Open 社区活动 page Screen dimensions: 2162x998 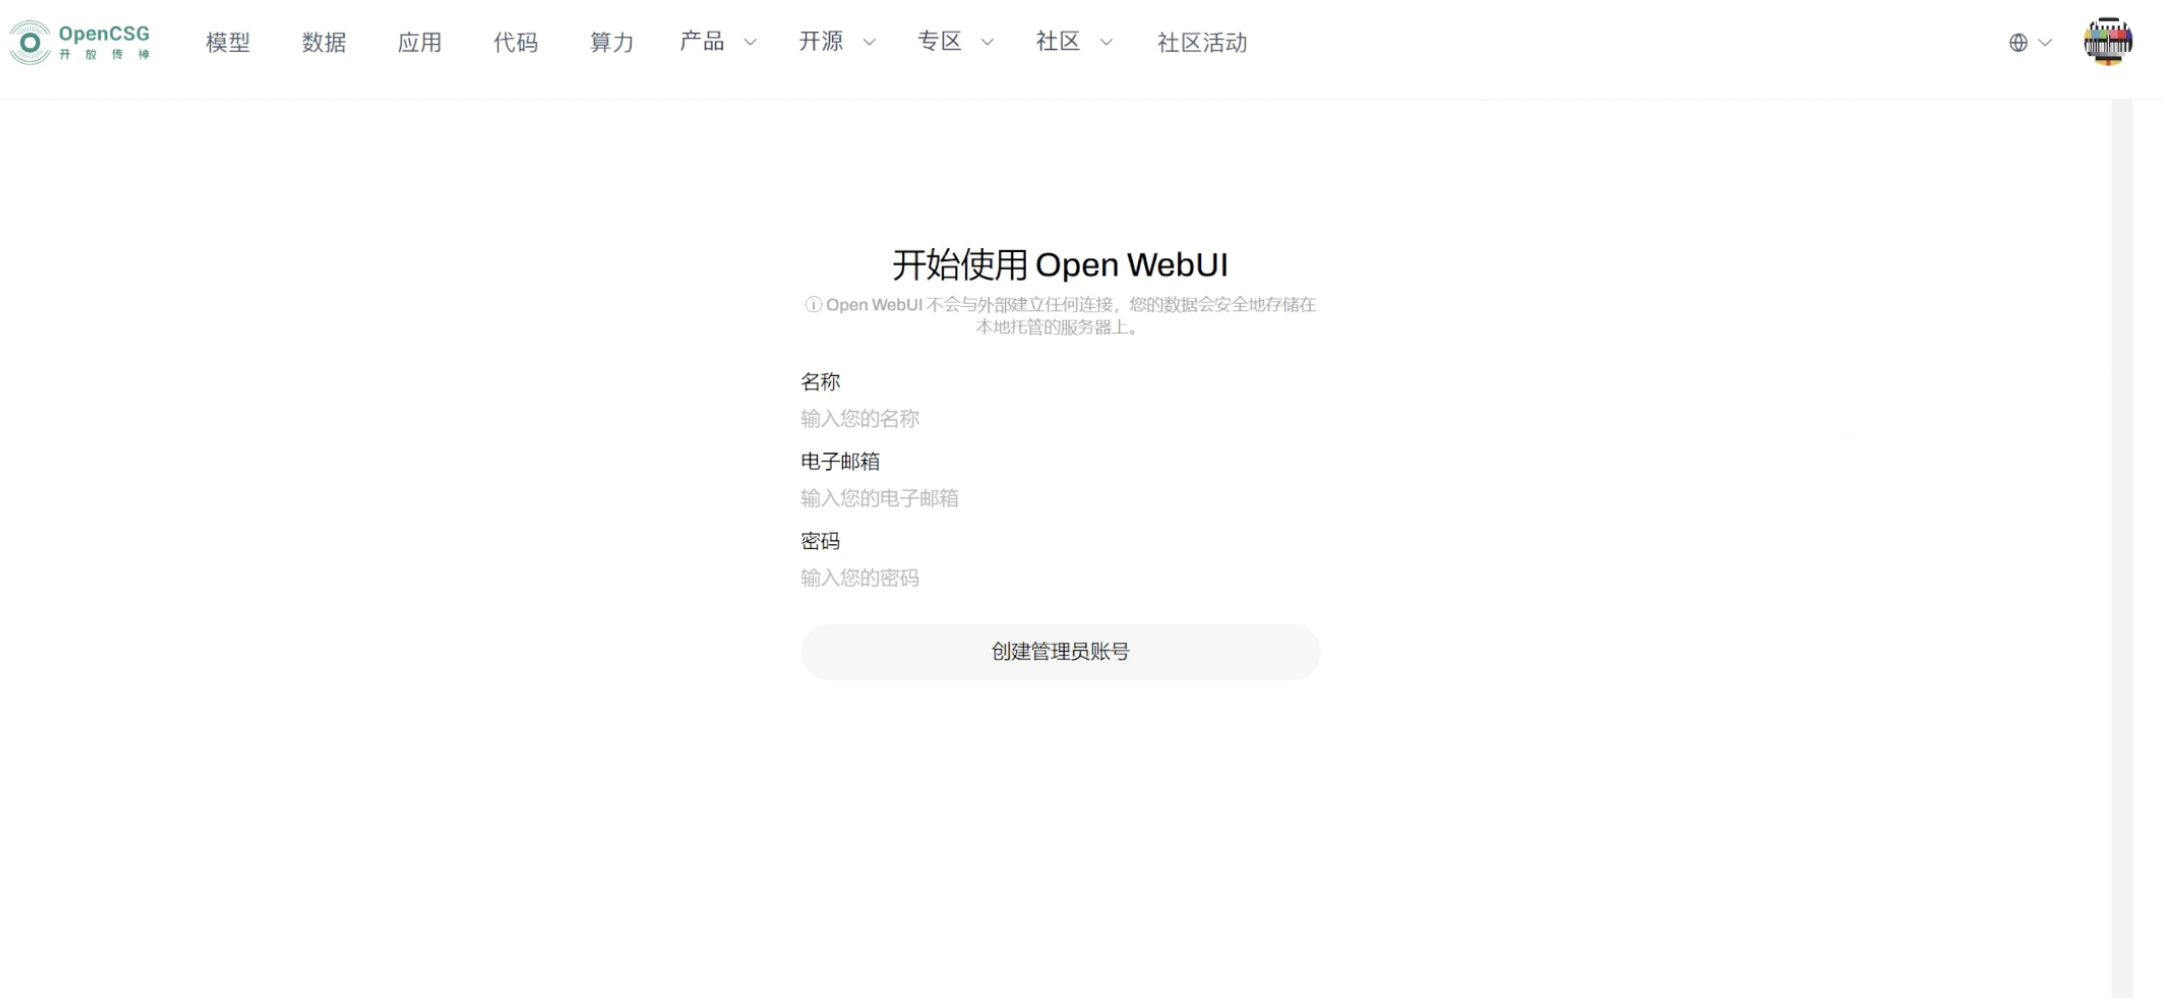coord(1202,42)
